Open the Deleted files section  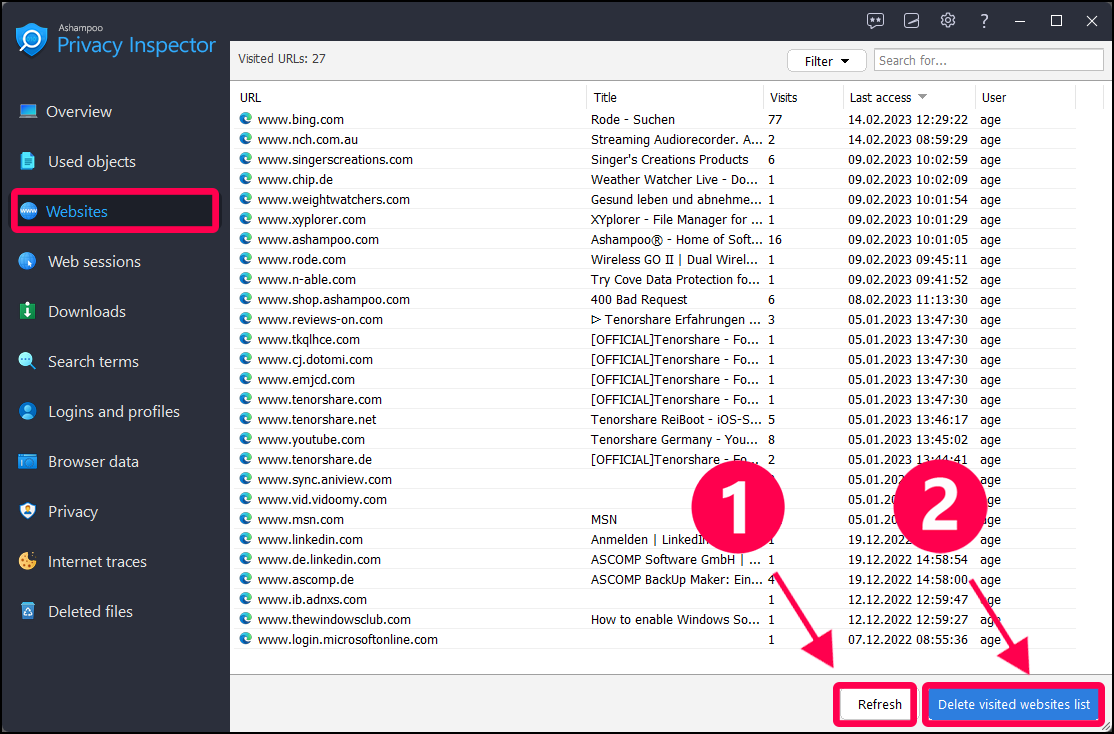click(90, 611)
